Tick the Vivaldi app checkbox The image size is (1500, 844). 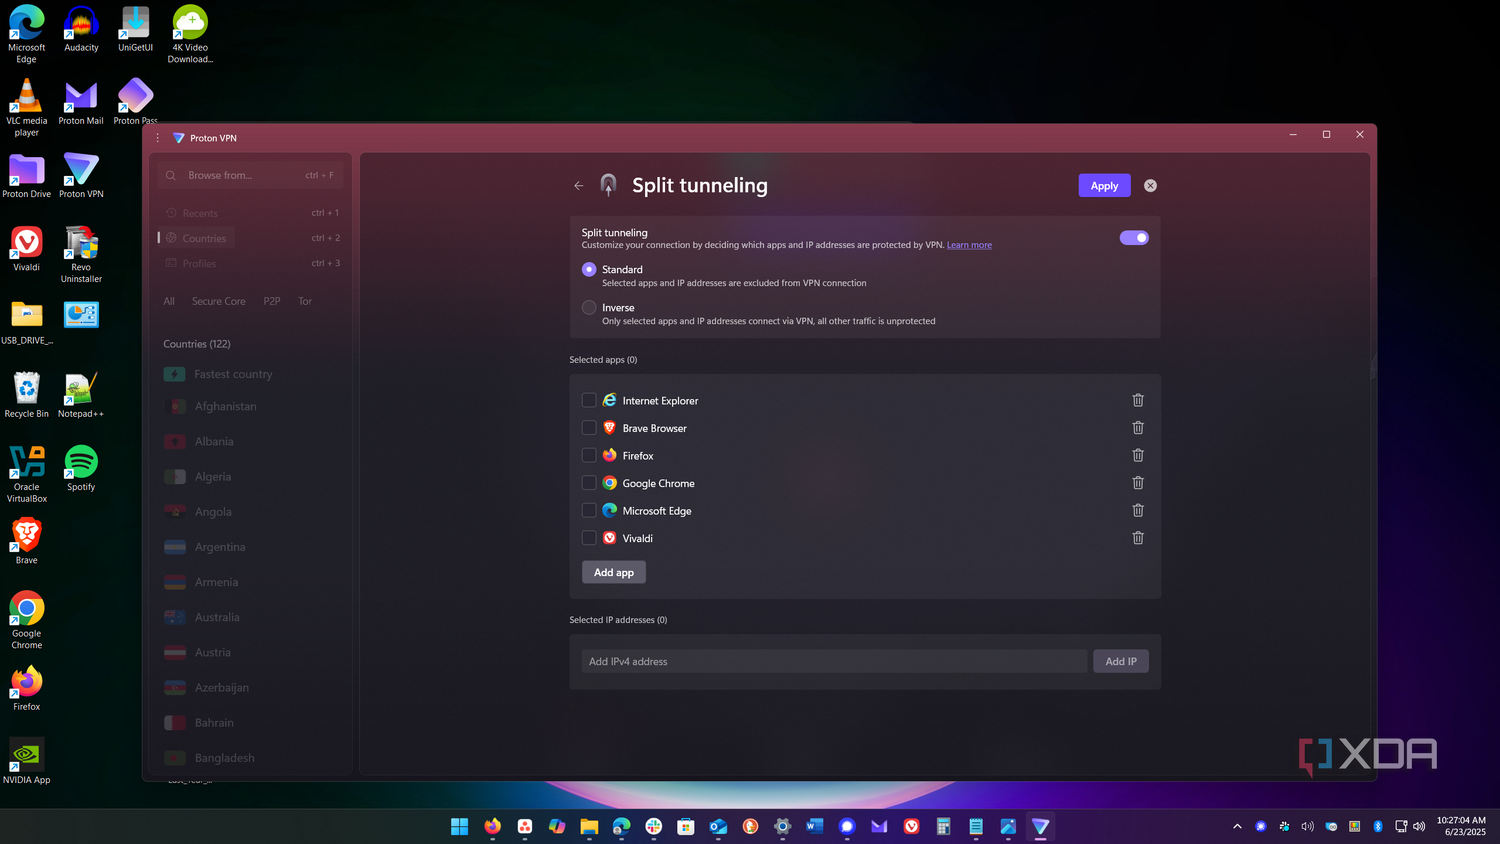coord(589,538)
